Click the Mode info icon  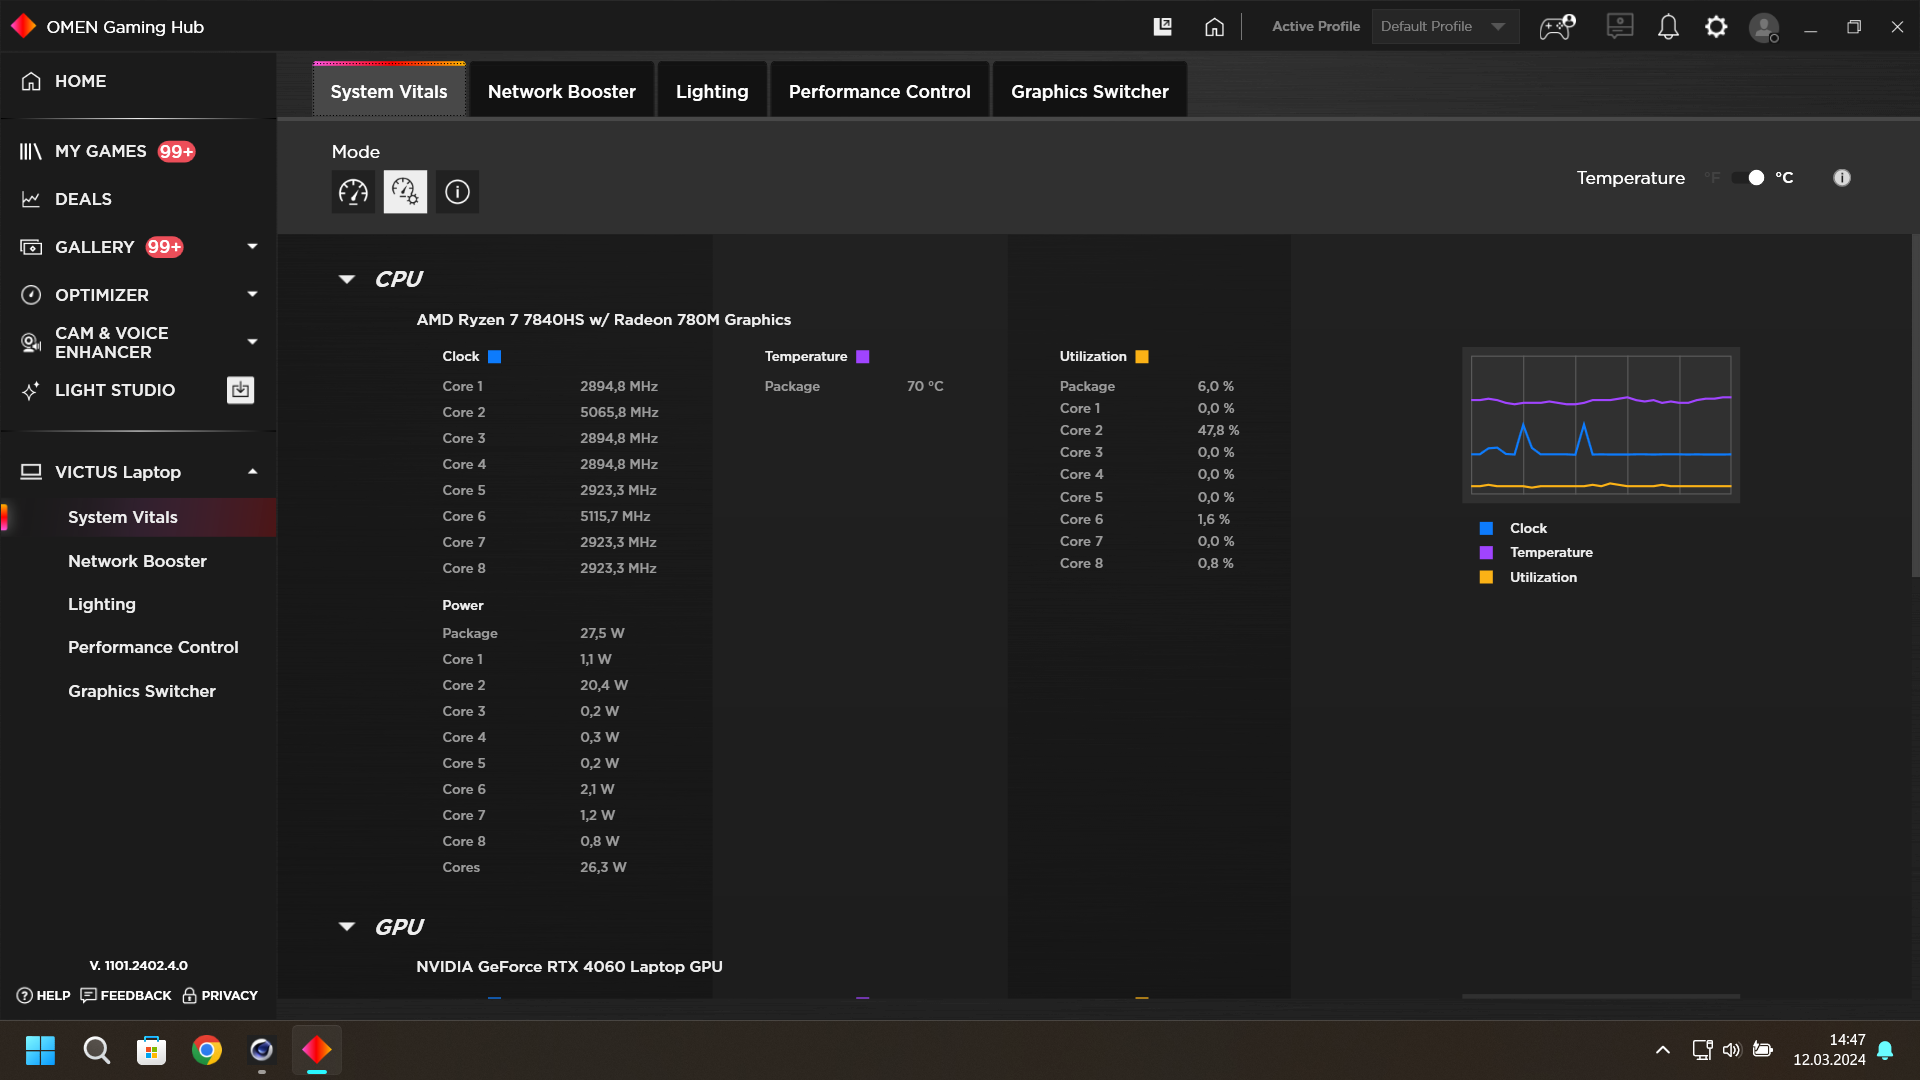pos(457,192)
